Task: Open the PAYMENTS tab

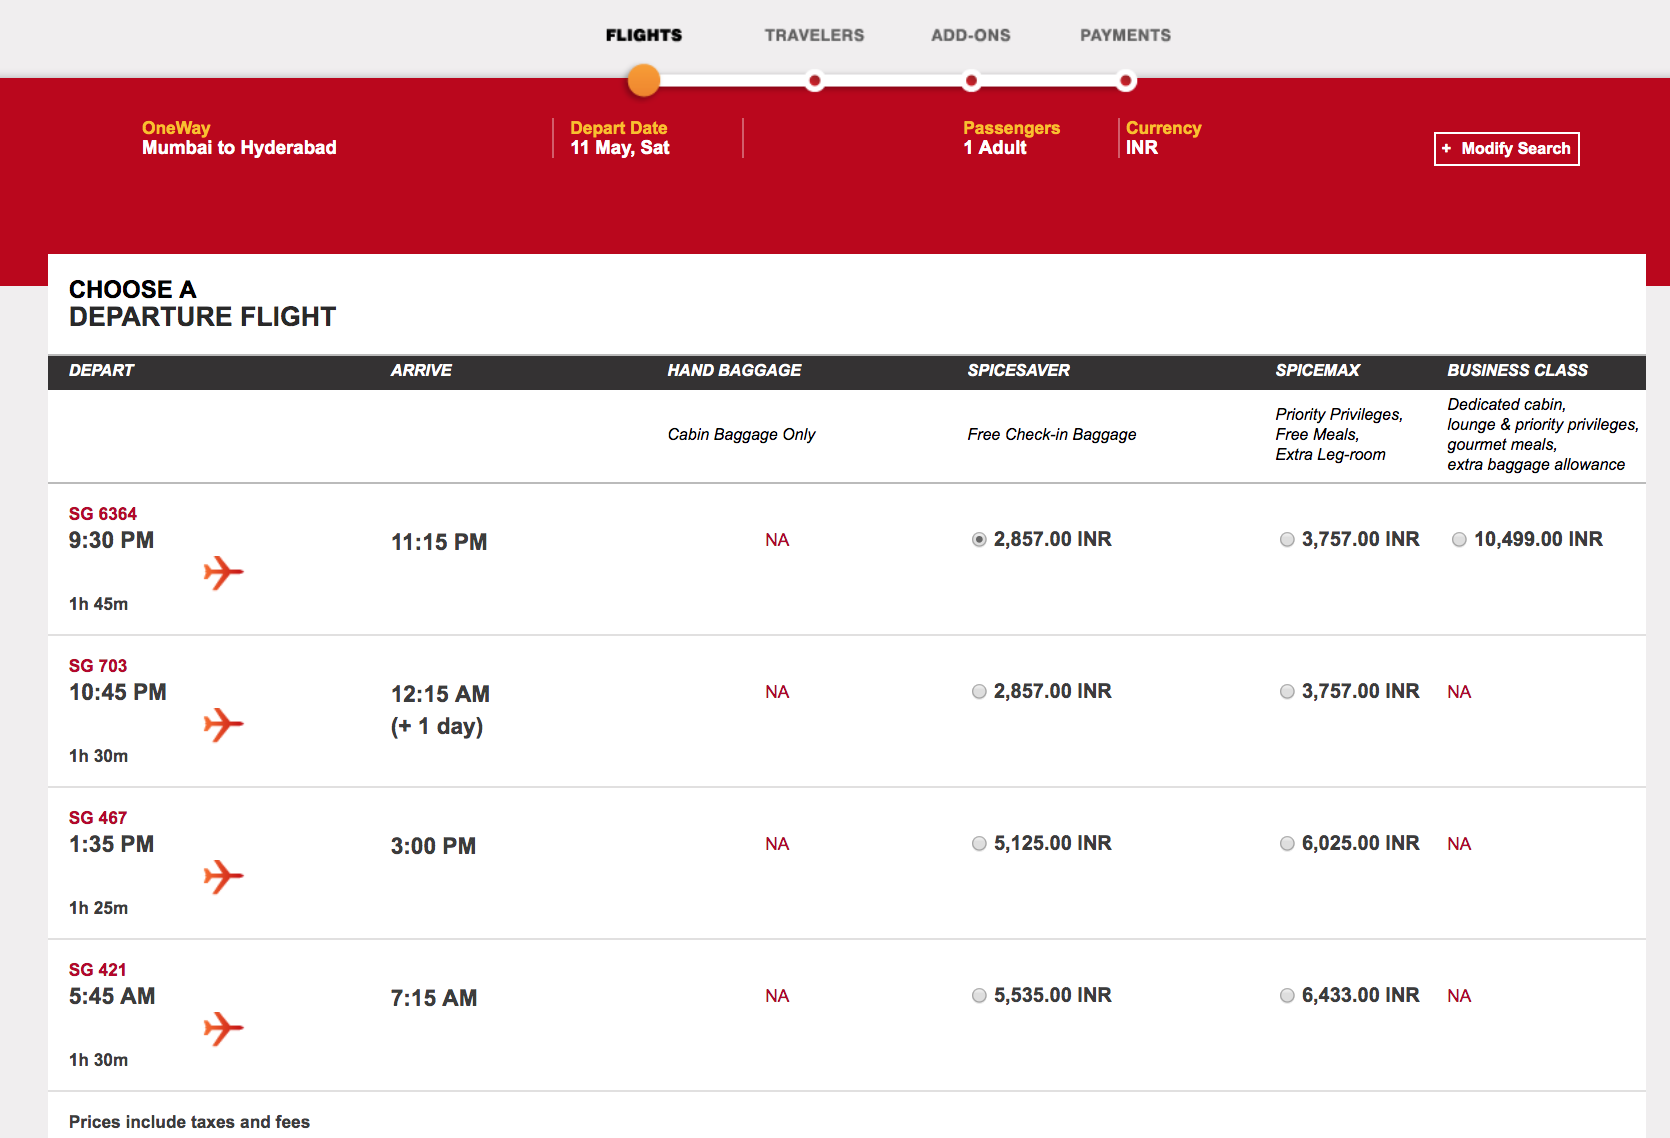Action: pos(1124,35)
